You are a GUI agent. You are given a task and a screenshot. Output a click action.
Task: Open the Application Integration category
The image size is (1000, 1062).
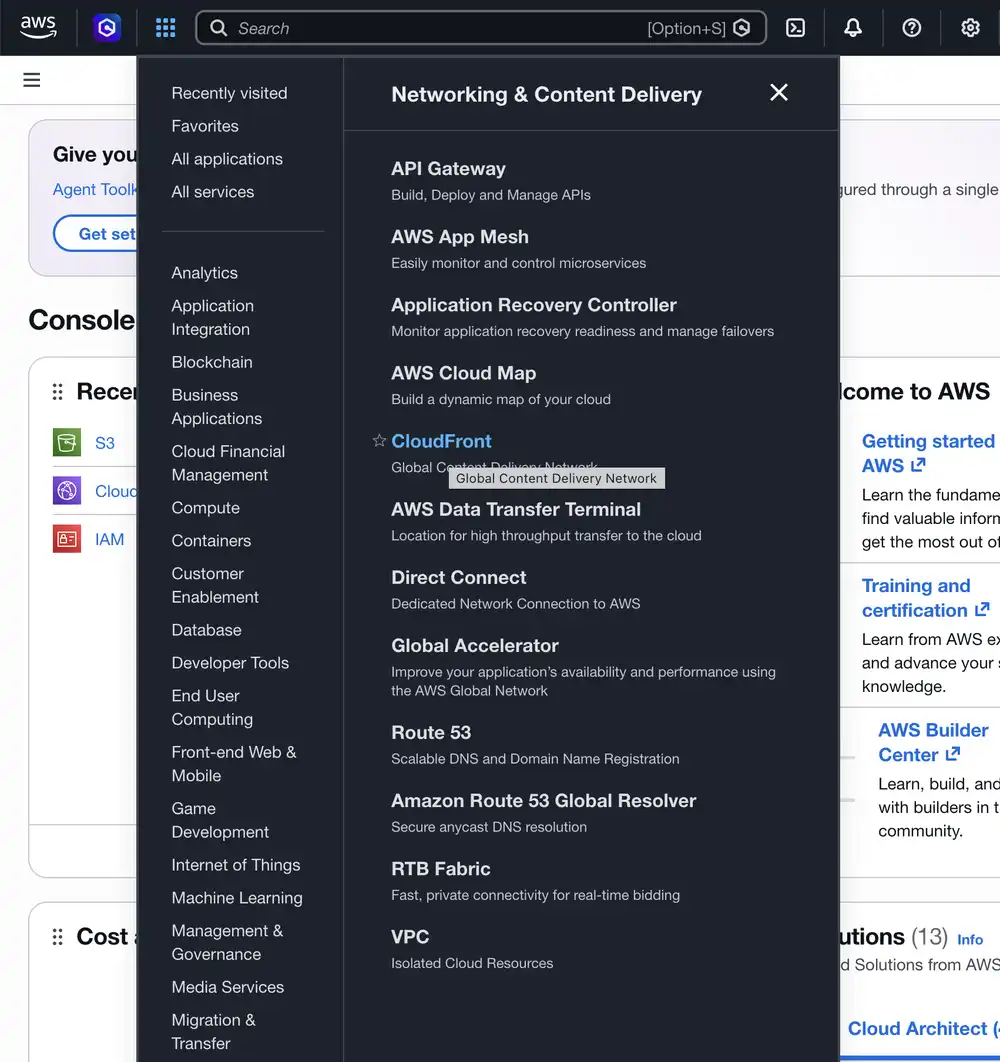tap(213, 318)
